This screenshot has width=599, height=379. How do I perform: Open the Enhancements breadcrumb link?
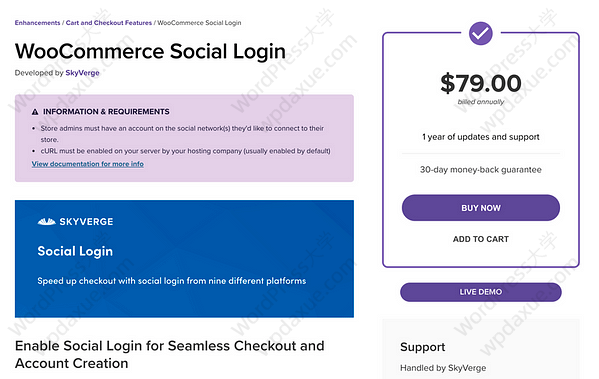[x=37, y=23]
